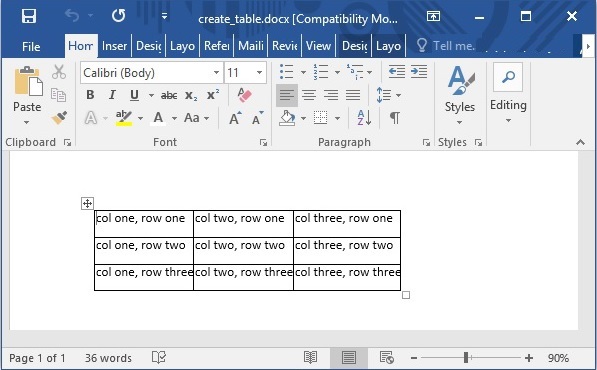Apply multilevel list formatting
This screenshot has height=370, width=597.
(x=354, y=72)
